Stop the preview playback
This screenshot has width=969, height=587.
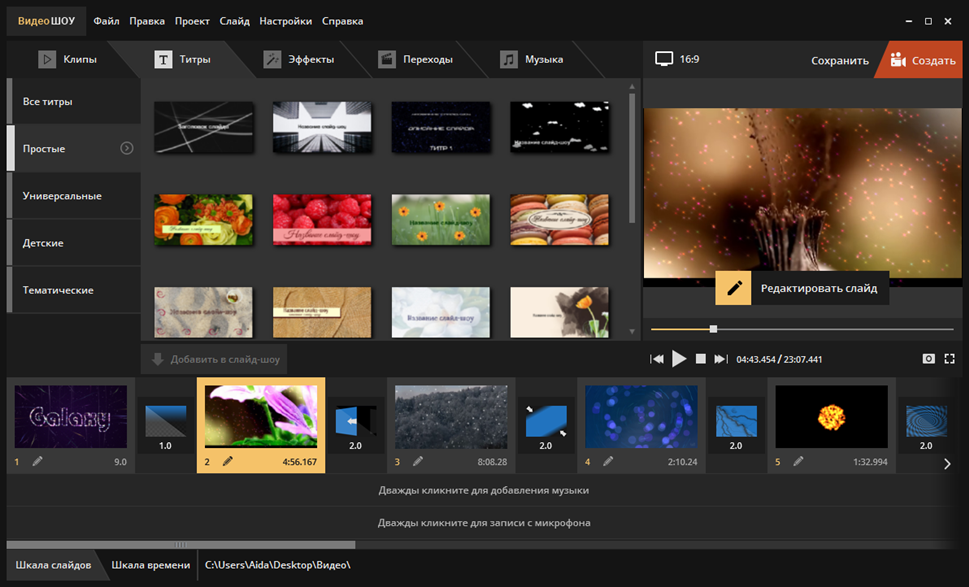(x=700, y=359)
